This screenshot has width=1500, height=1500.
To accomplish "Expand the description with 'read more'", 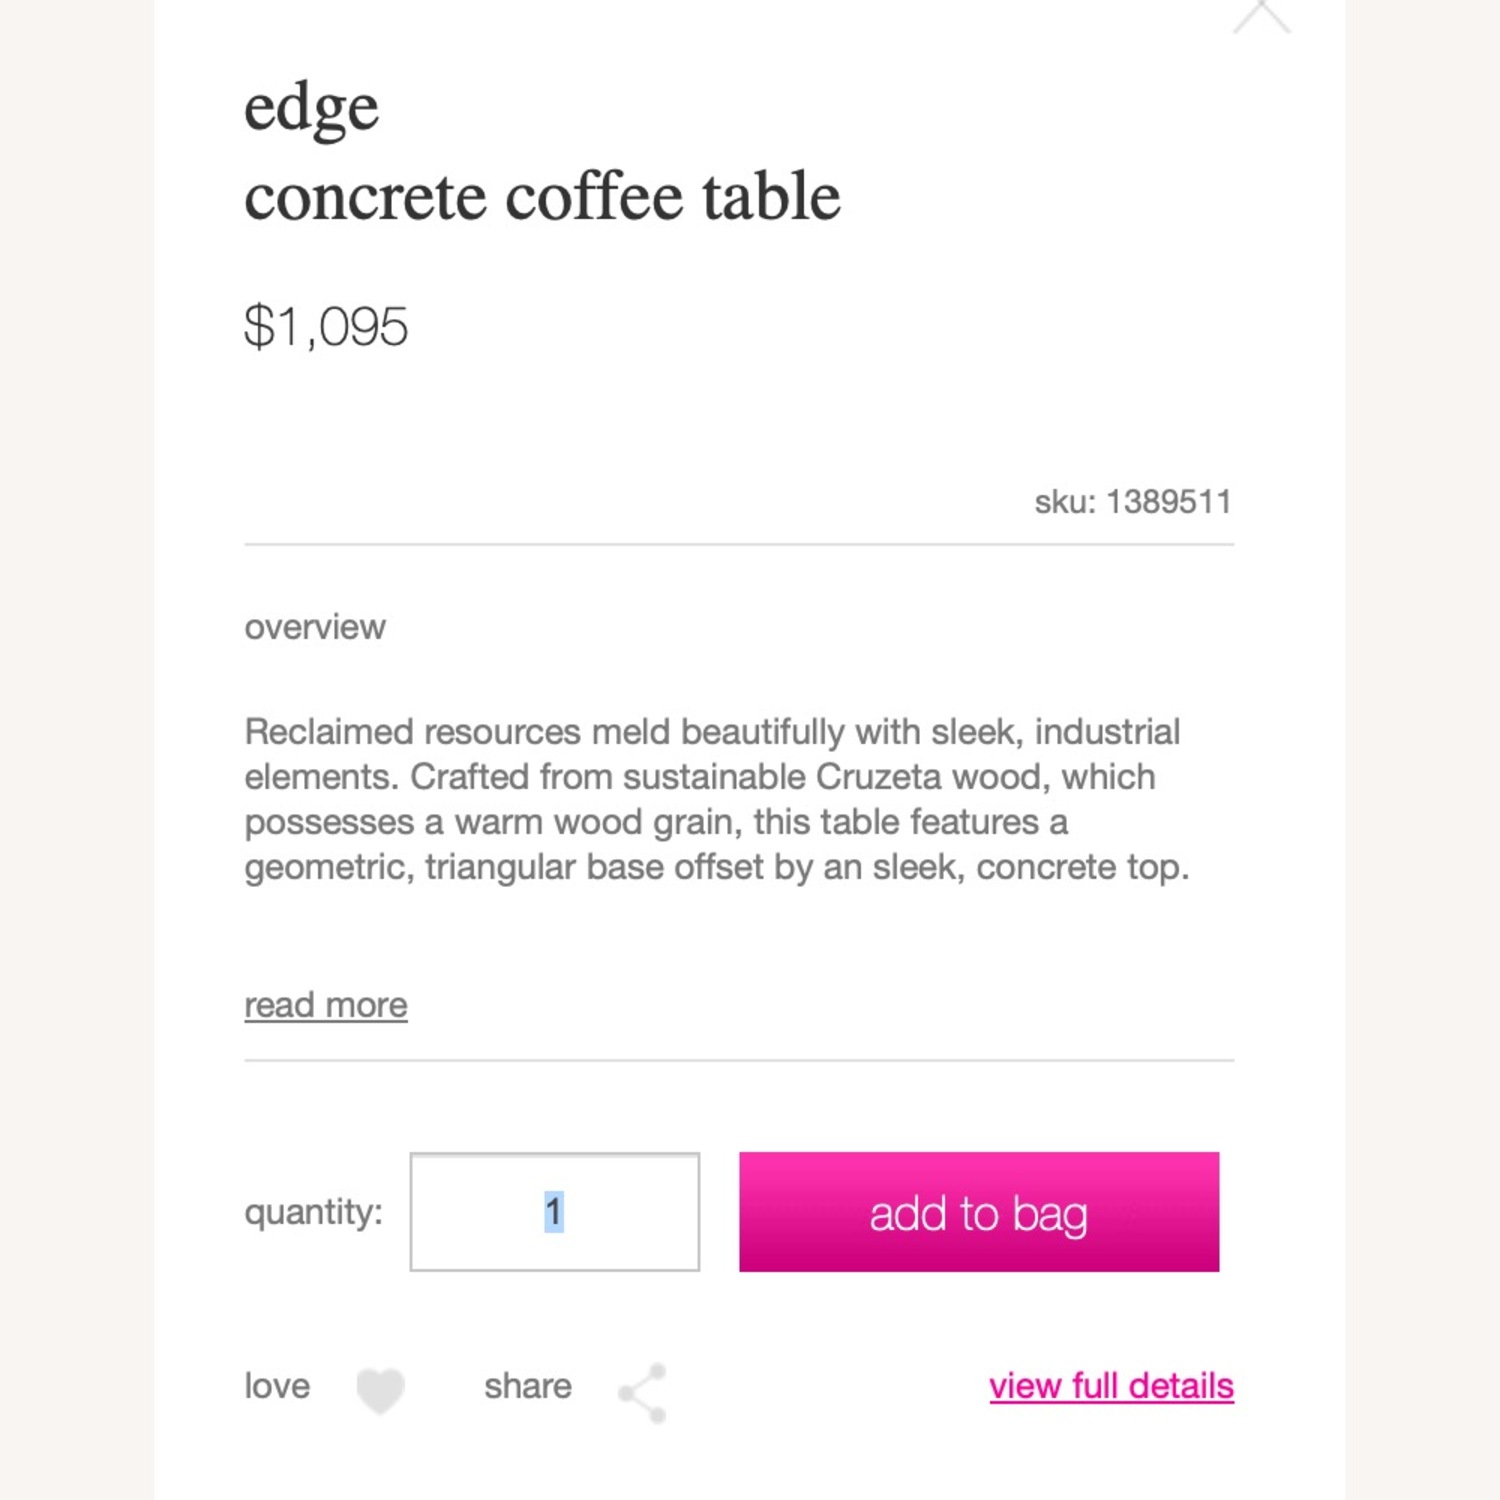I will click(x=324, y=1004).
